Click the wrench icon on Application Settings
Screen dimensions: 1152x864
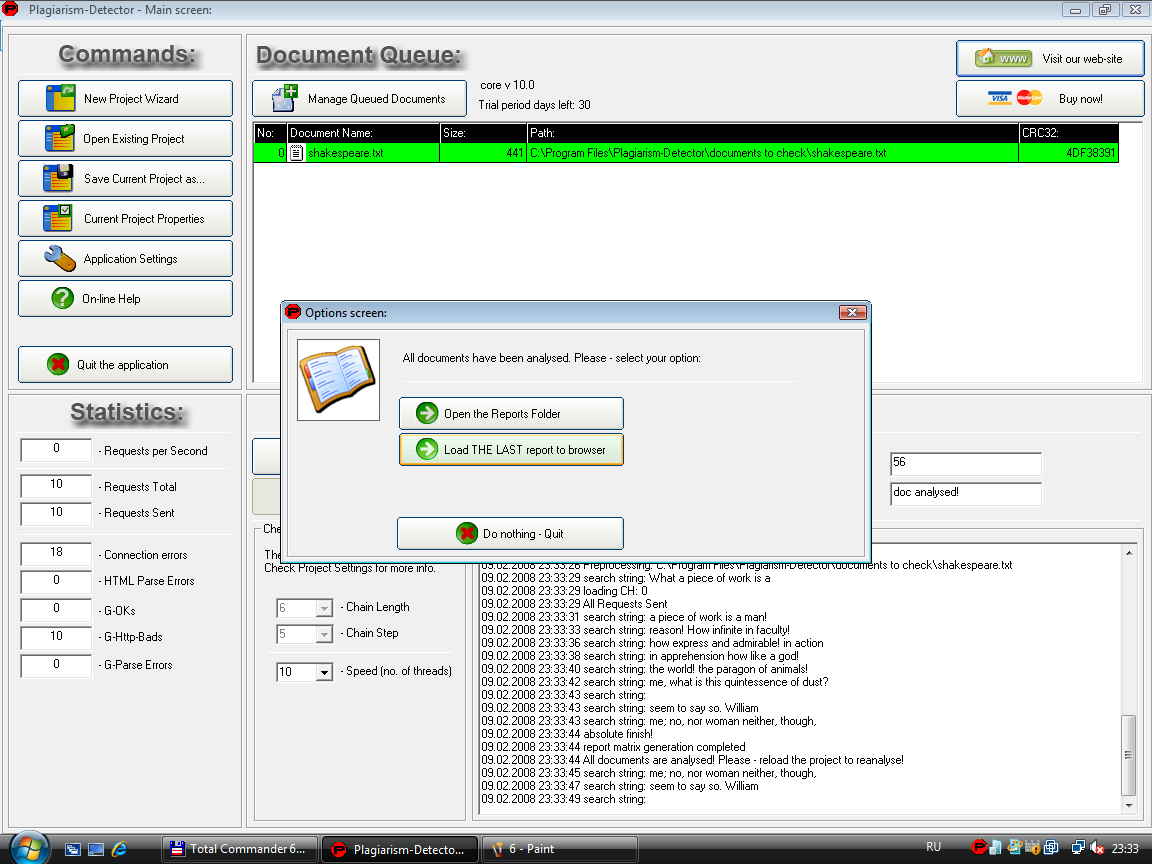click(x=60, y=259)
